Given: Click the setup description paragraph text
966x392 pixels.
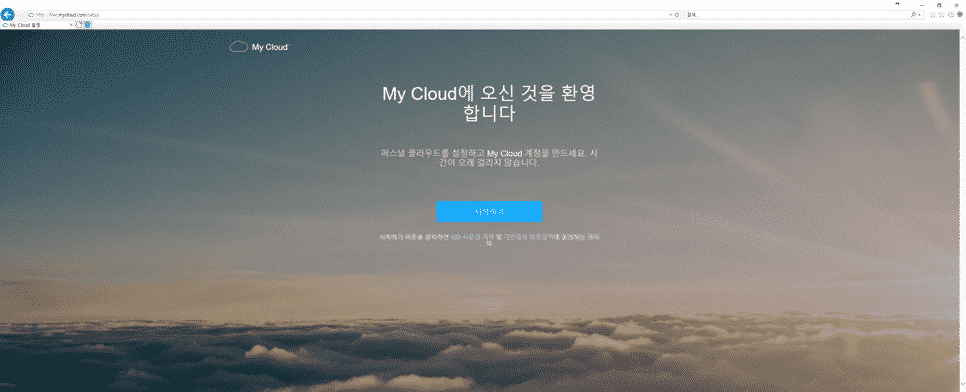Looking at the screenshot, I should [x=489, y=158].
